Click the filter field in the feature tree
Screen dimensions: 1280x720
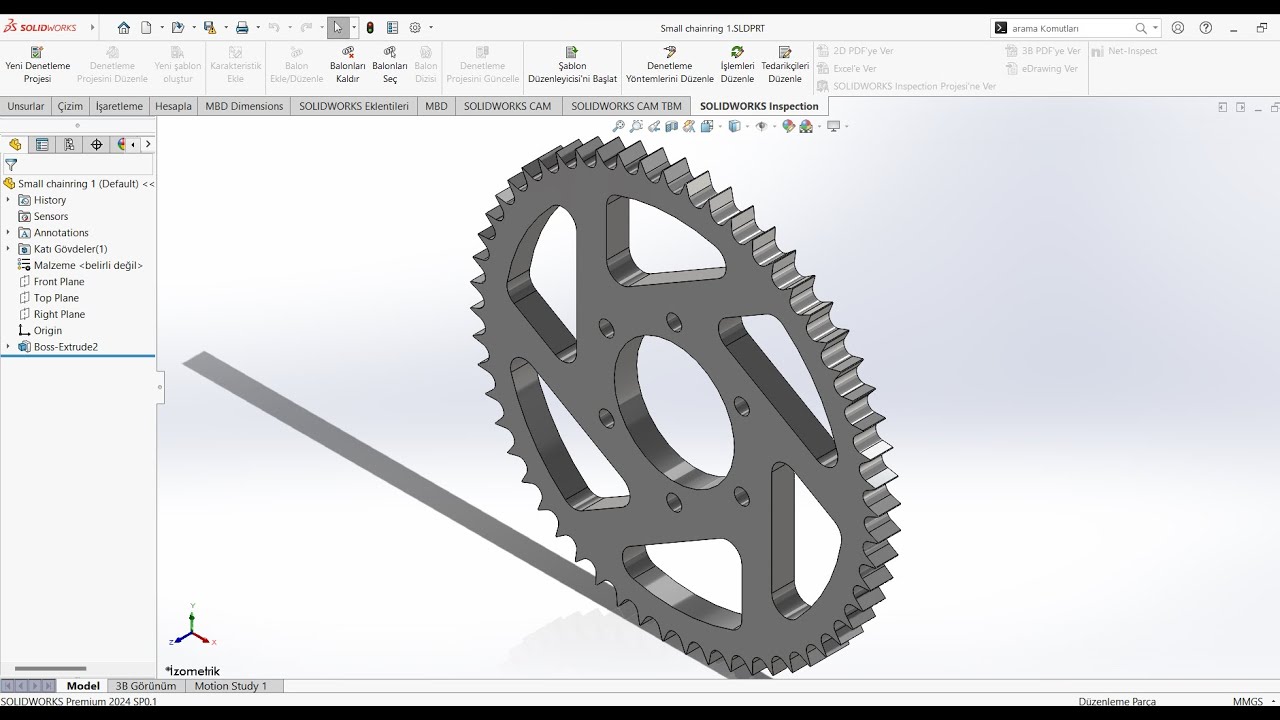(x=78, y=165)
